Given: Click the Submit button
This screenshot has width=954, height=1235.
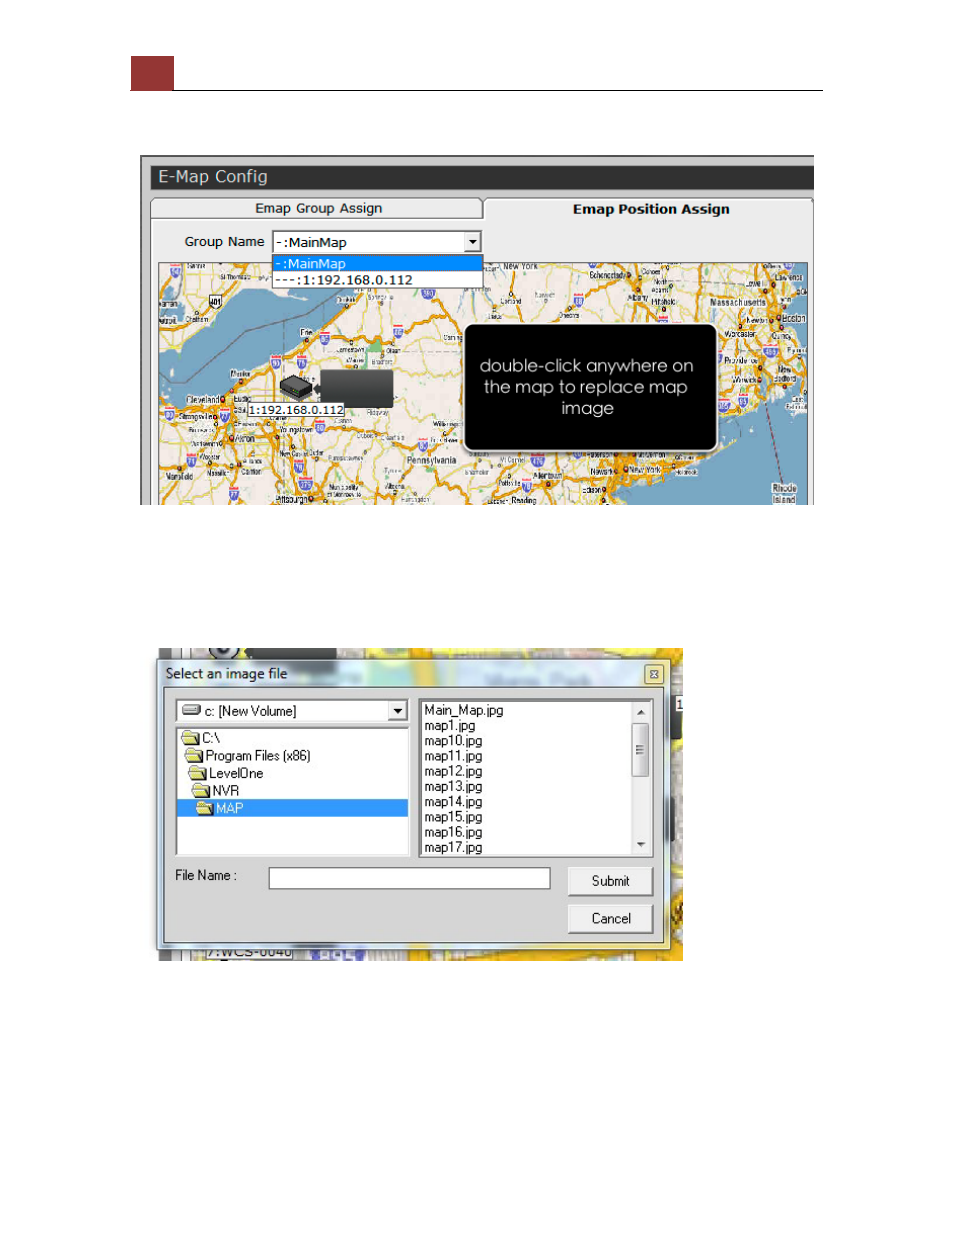Looking at the screenshot, I should pyautogui.click(x=610, y=881).
